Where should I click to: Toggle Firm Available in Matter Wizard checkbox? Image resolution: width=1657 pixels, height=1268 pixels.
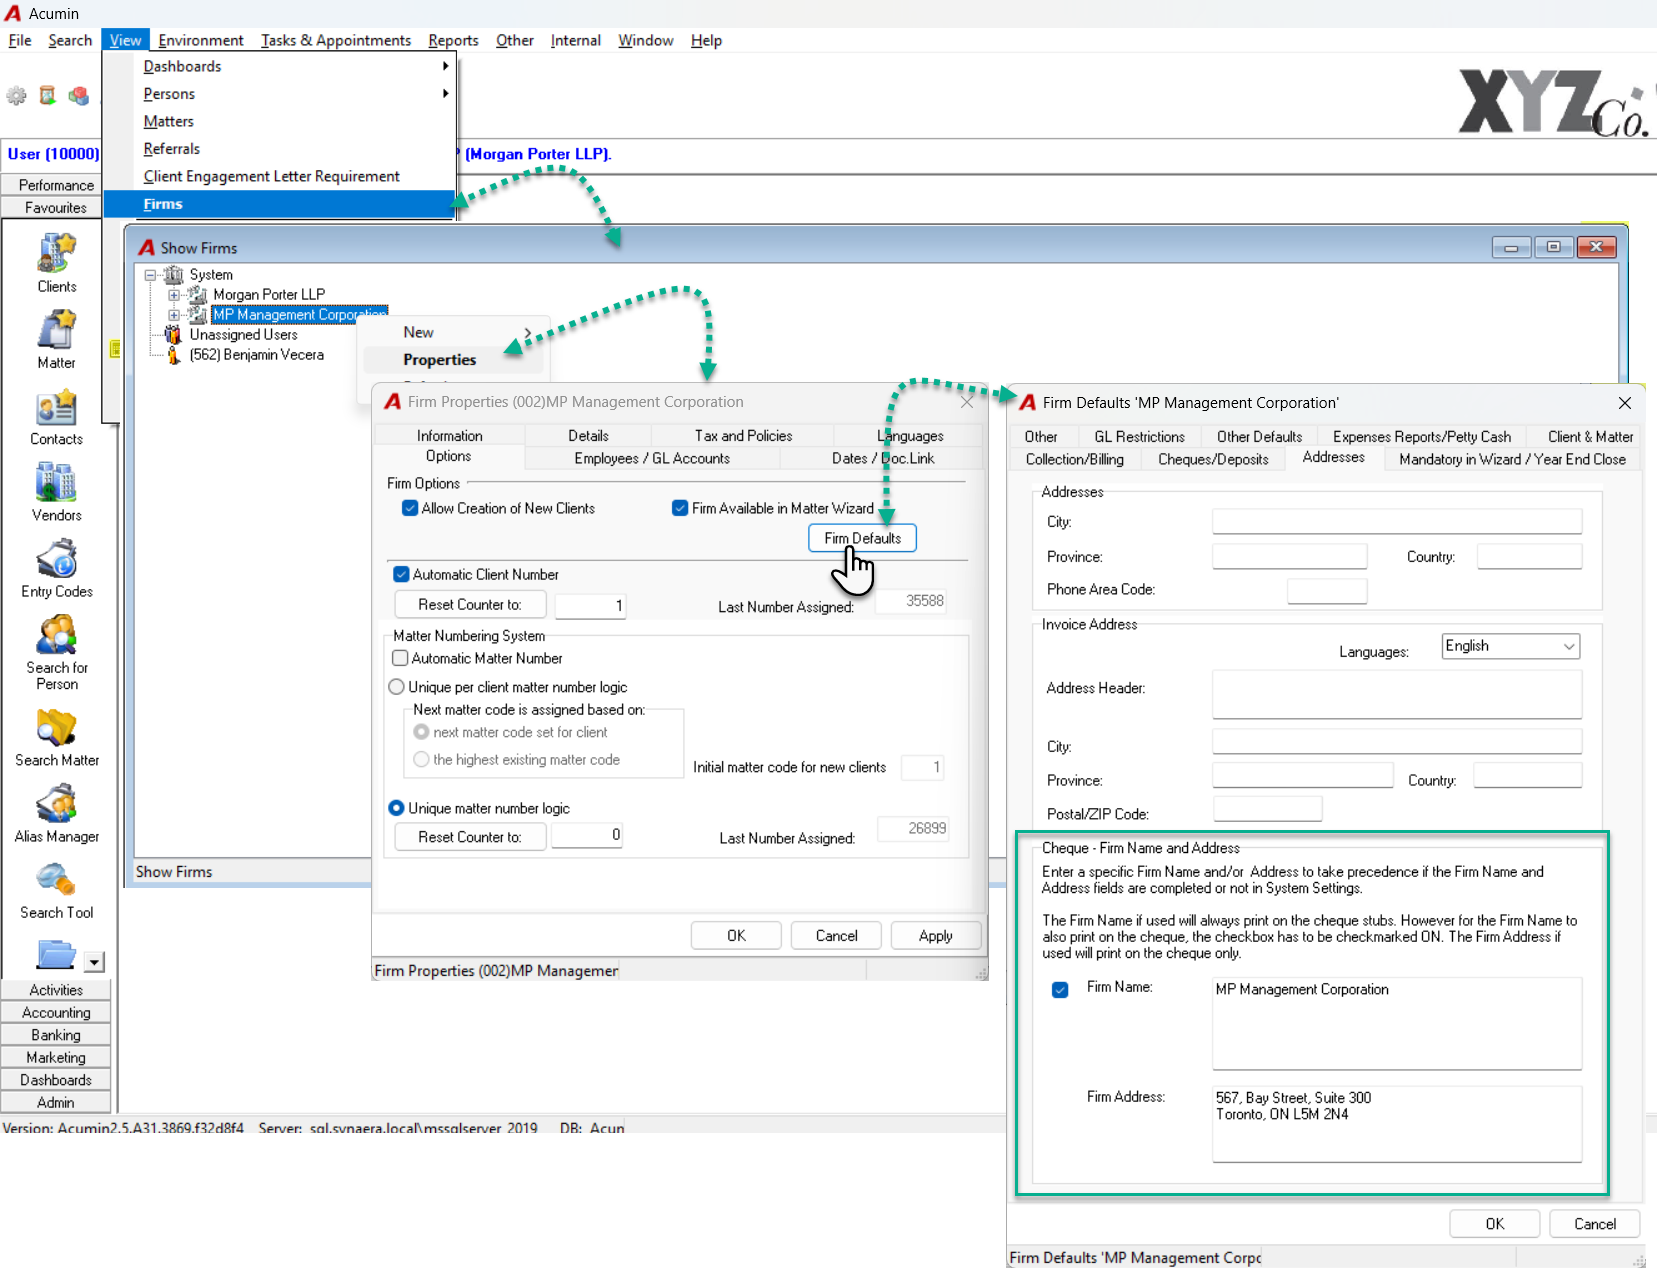(680, 508)
